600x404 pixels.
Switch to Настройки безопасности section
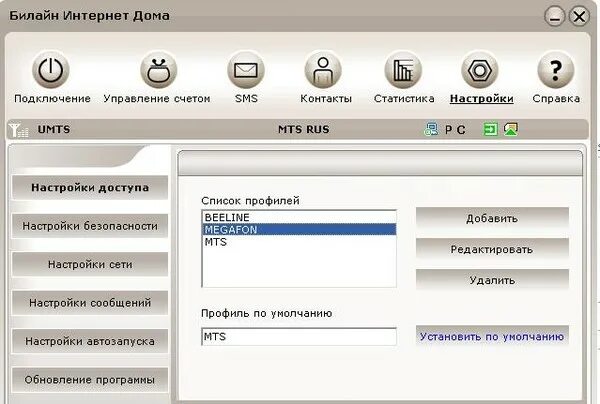90,226
